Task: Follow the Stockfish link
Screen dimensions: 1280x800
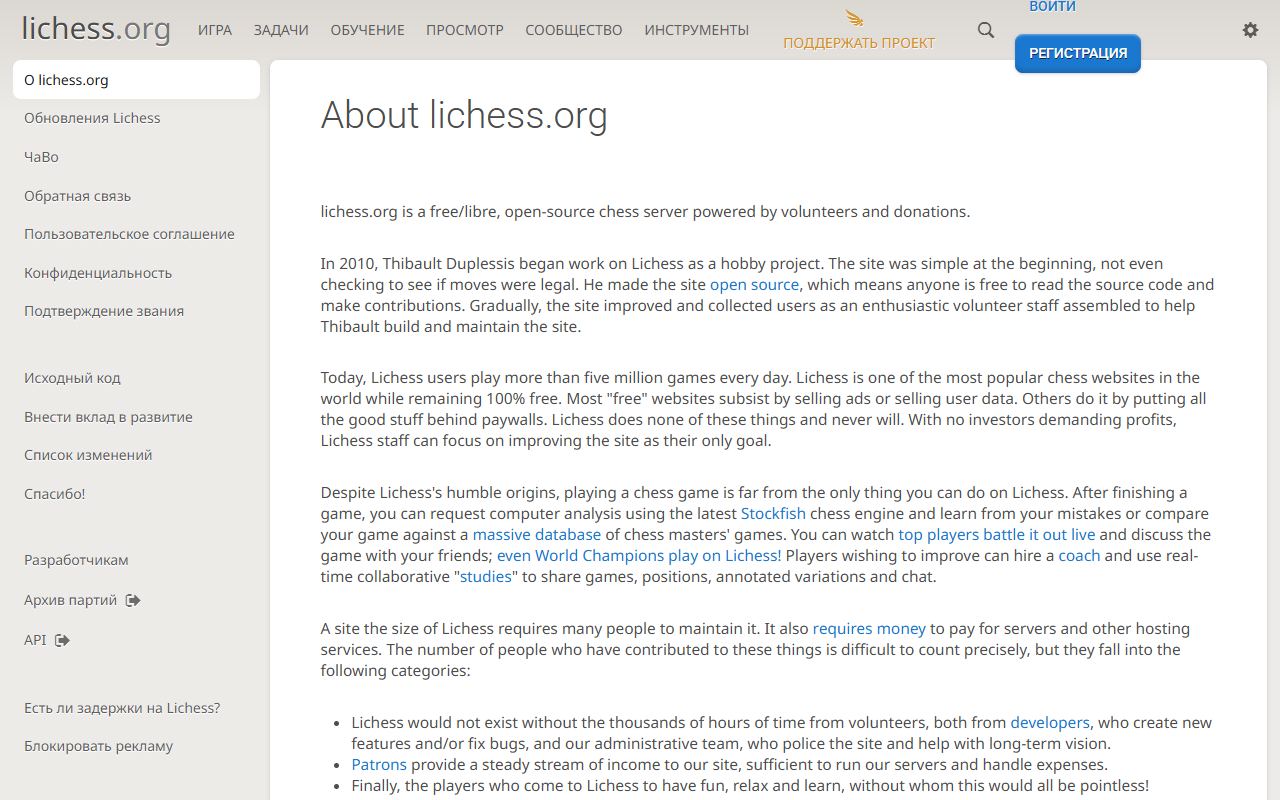Action: 773,513
